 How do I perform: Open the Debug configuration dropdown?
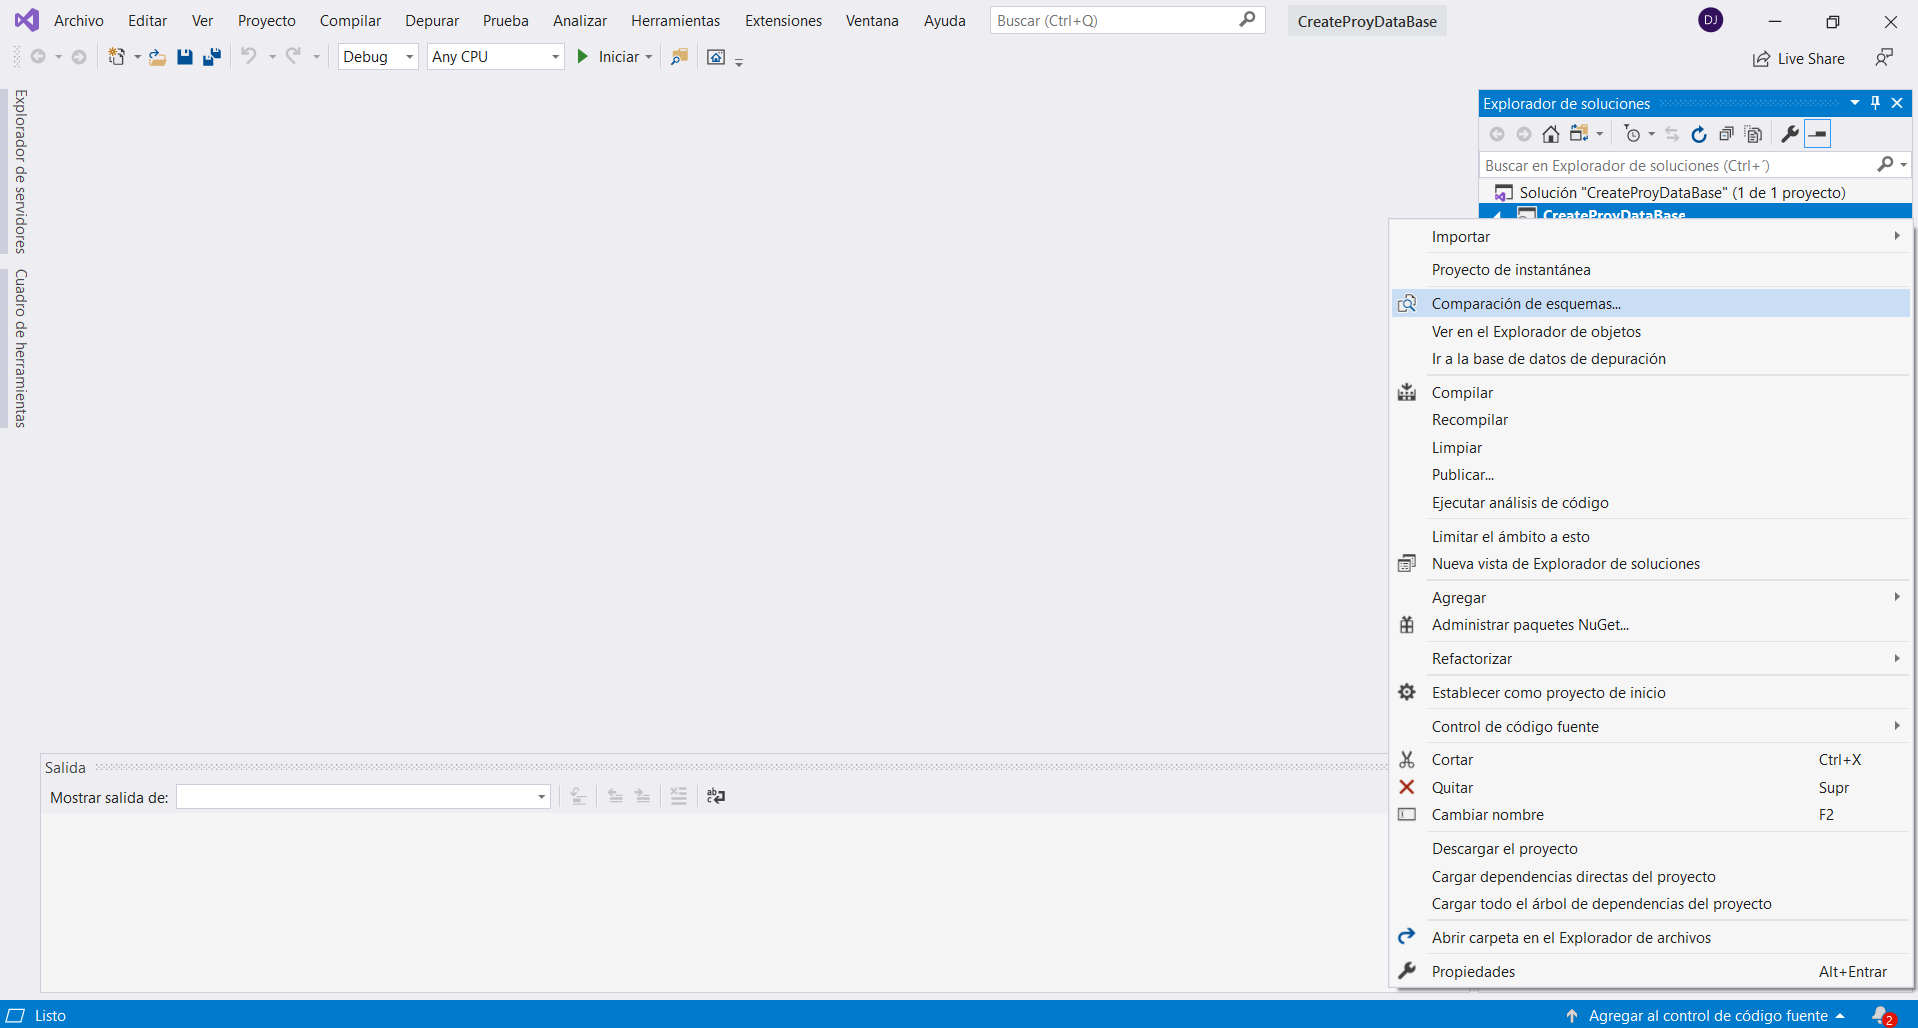click(x=378, y=57)
